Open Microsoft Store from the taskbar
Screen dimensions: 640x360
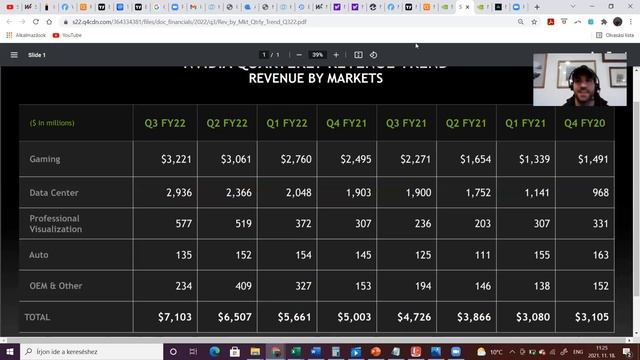click(235, 351)
